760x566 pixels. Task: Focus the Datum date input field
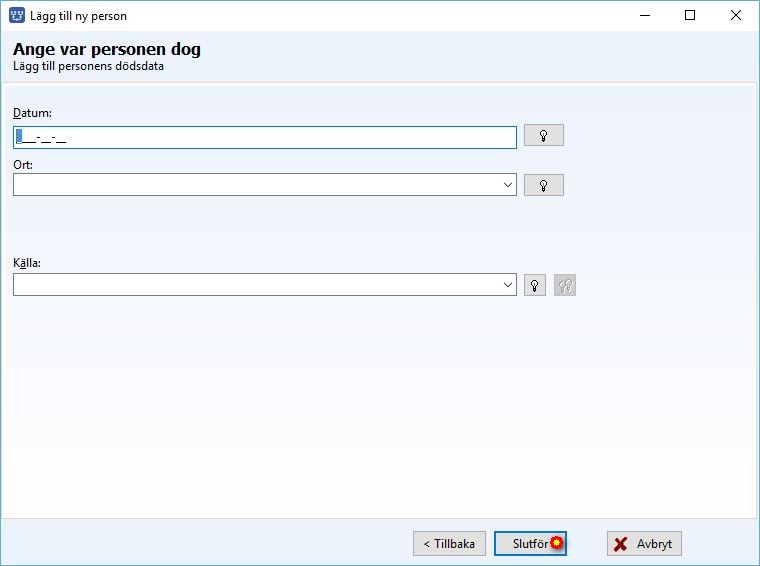point(265,138)
